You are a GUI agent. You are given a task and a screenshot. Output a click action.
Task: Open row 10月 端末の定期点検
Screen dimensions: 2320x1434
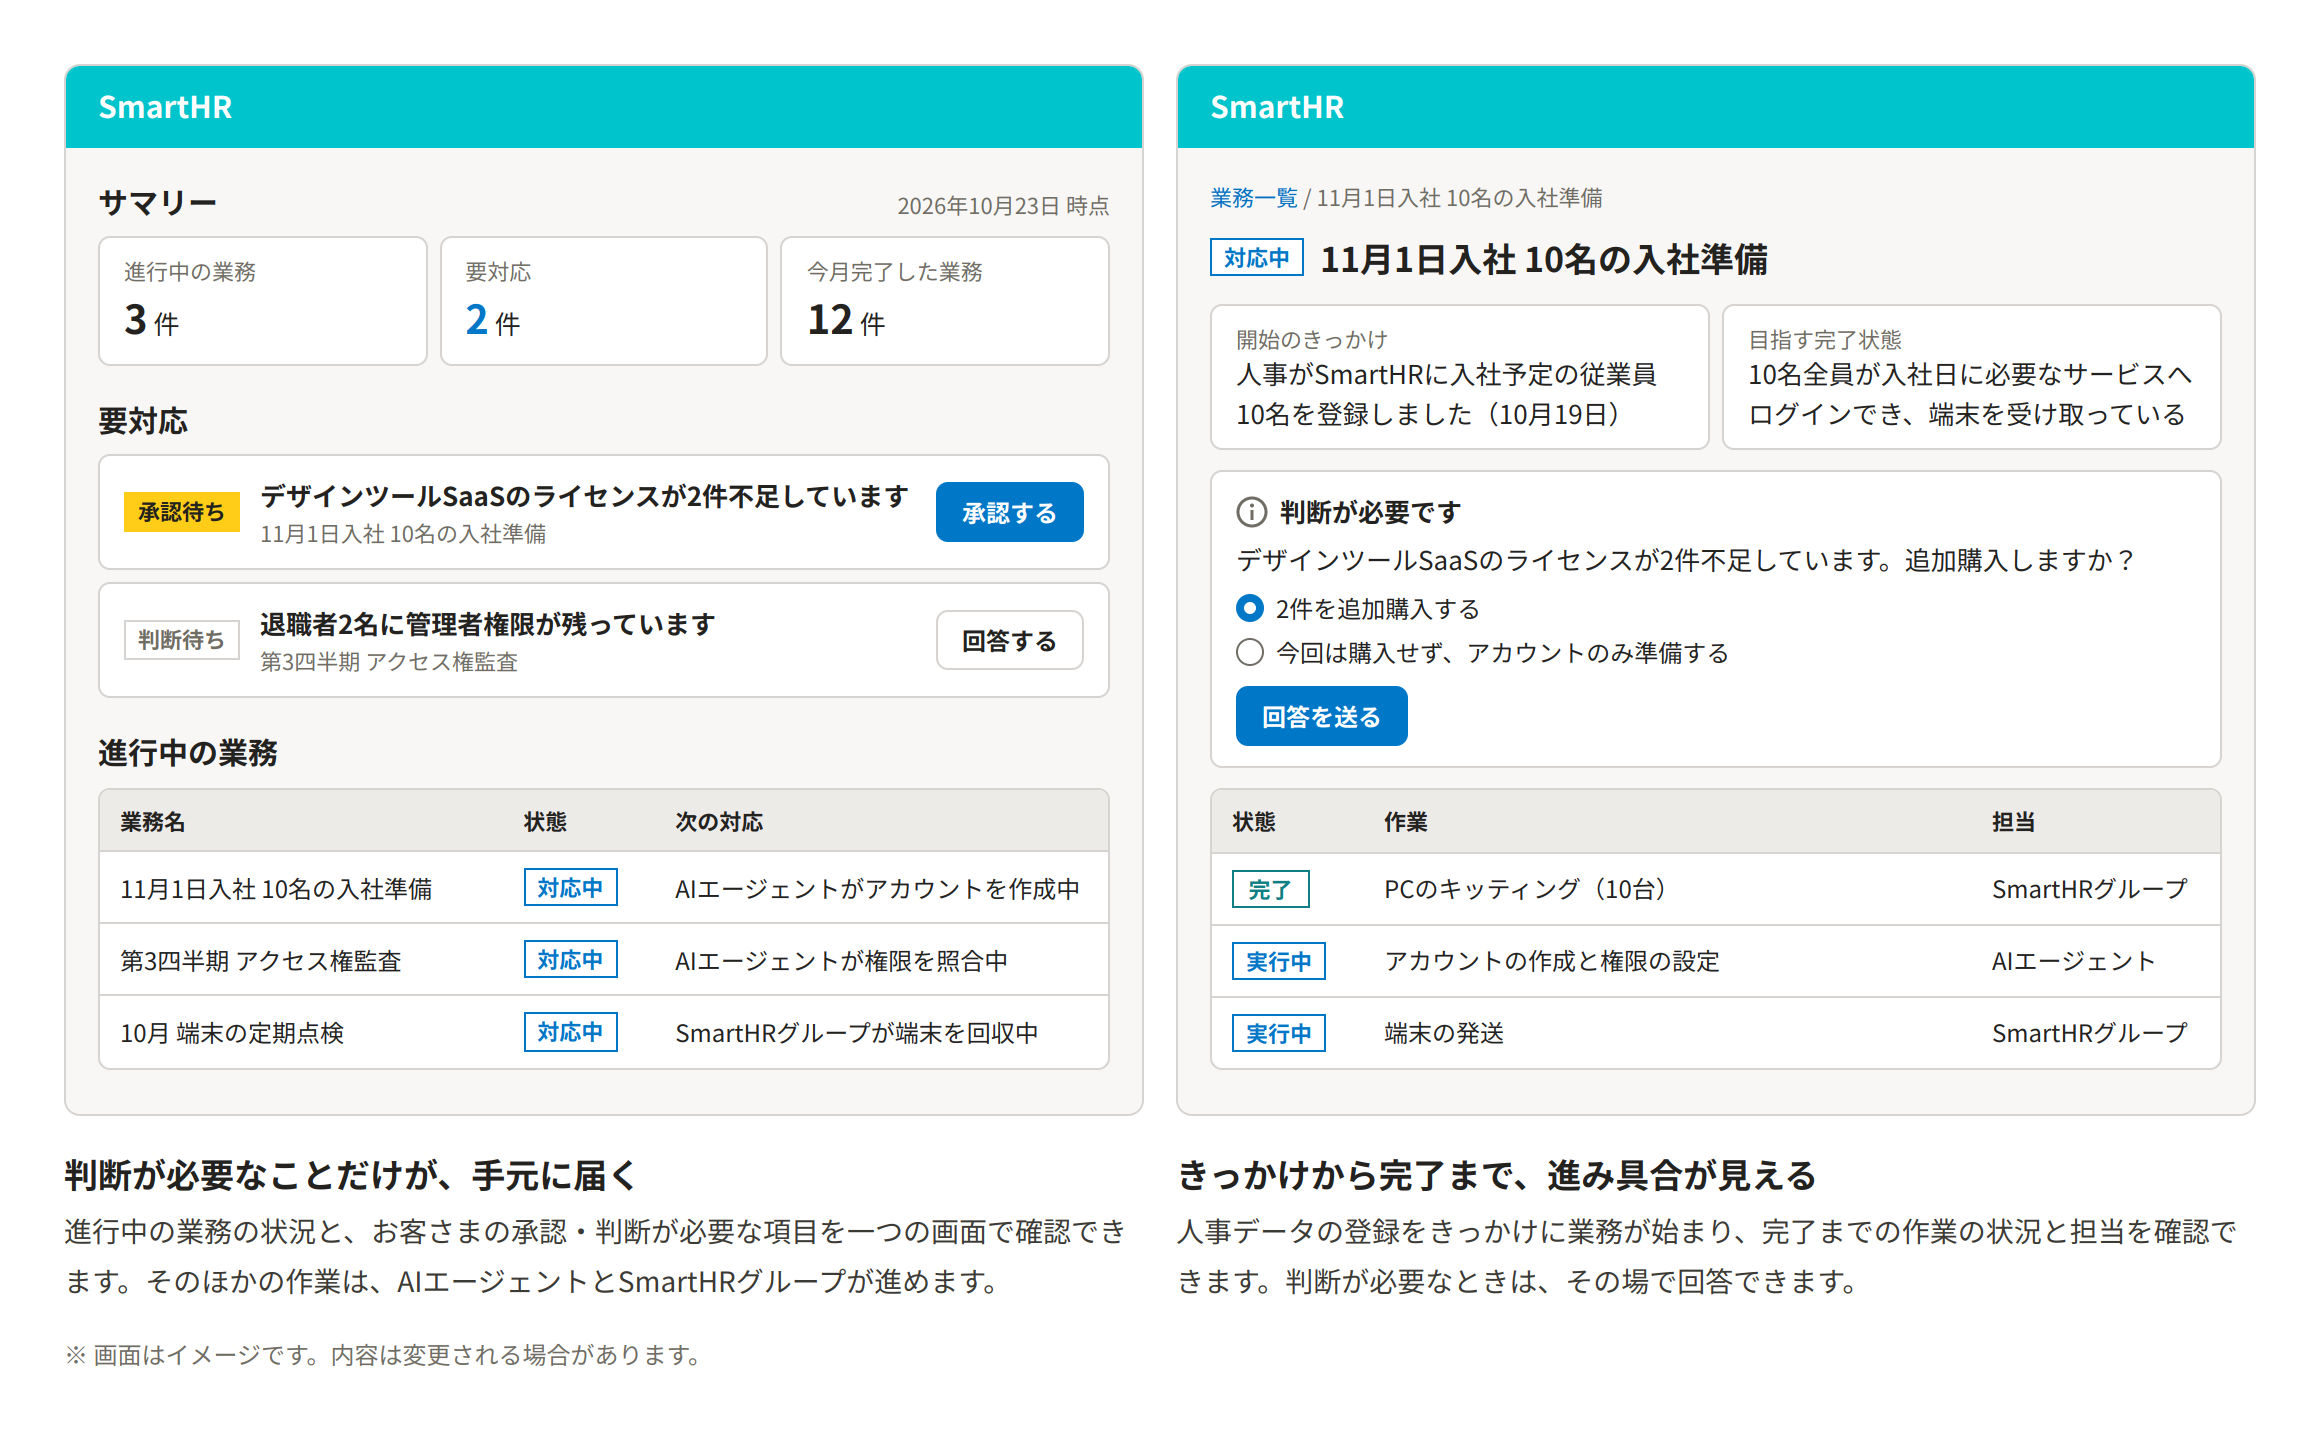point(604,1032)
